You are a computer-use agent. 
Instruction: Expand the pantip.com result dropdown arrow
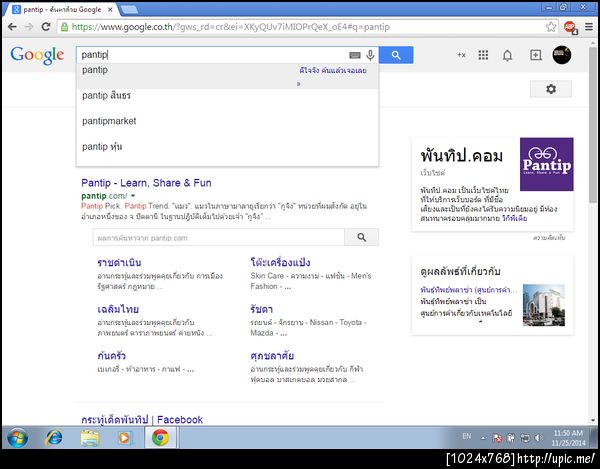133,196
